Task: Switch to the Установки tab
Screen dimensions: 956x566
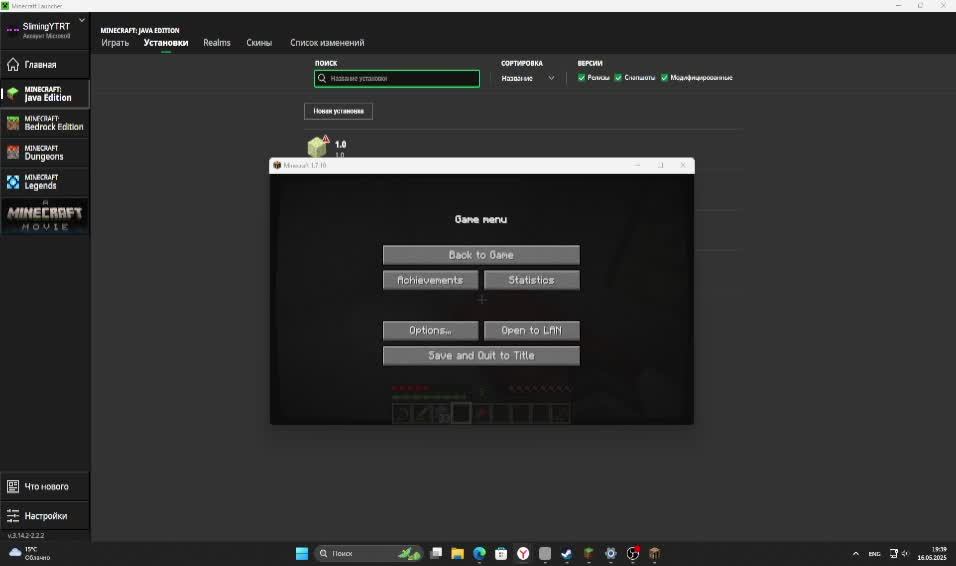Action: [166, 43]
